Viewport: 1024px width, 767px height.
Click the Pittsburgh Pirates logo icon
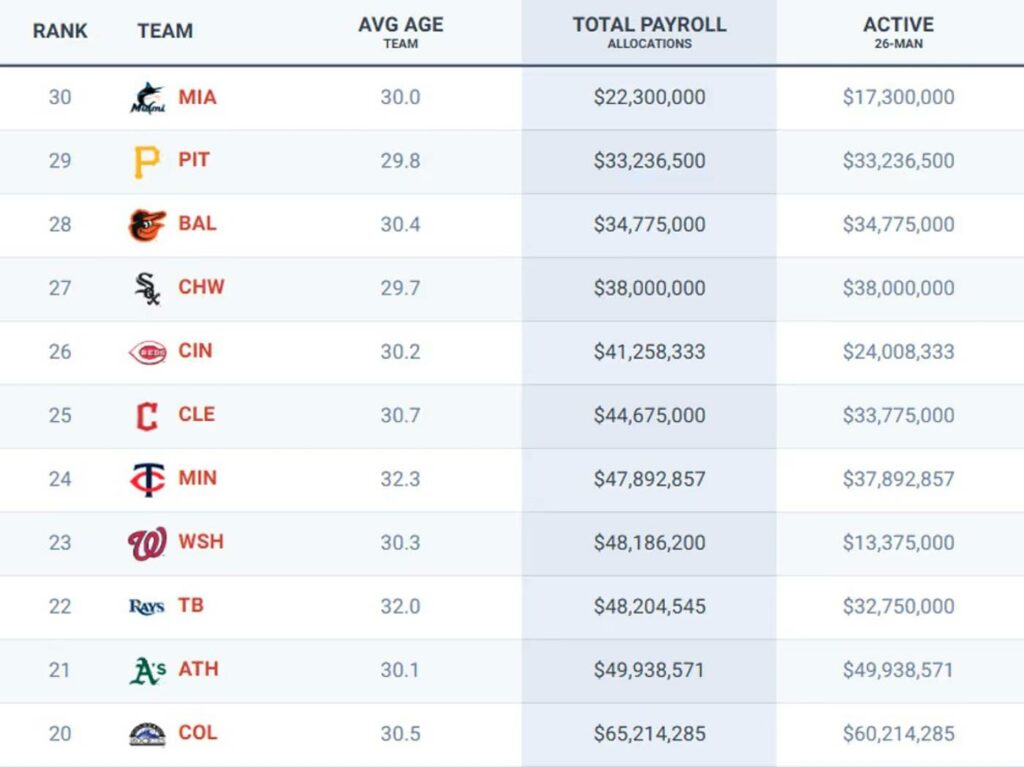tap(147, 161)
